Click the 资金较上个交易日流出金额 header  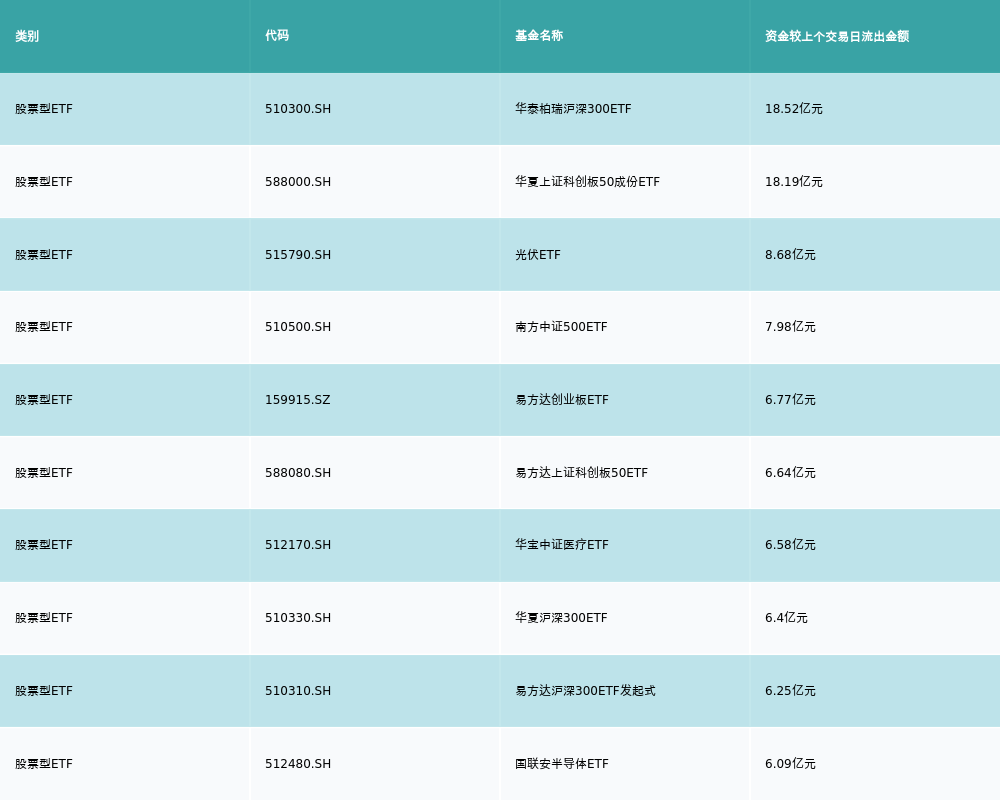pos(837,36)
